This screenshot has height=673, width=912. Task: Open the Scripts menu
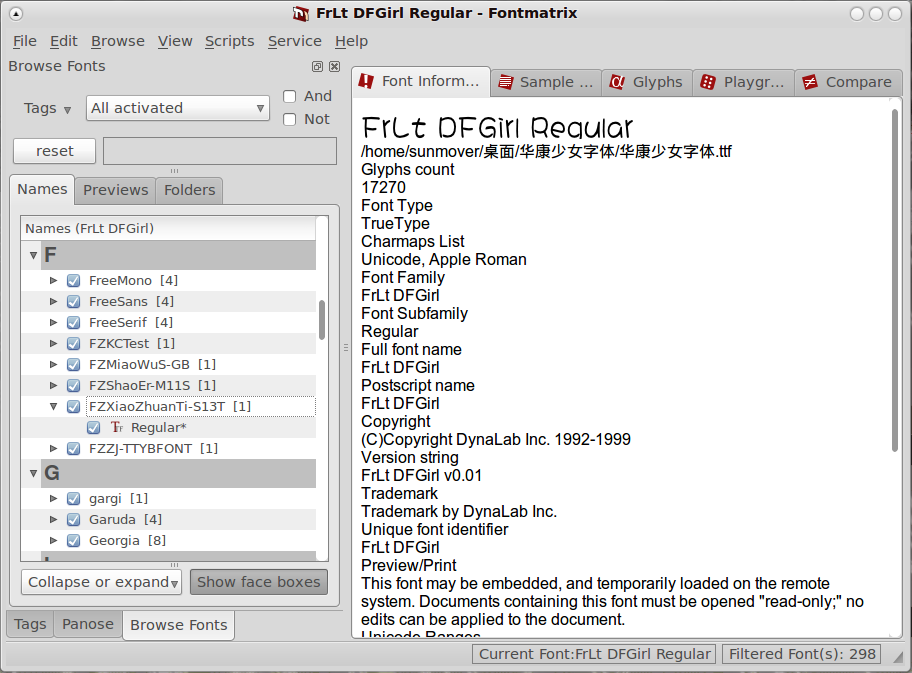229,41
